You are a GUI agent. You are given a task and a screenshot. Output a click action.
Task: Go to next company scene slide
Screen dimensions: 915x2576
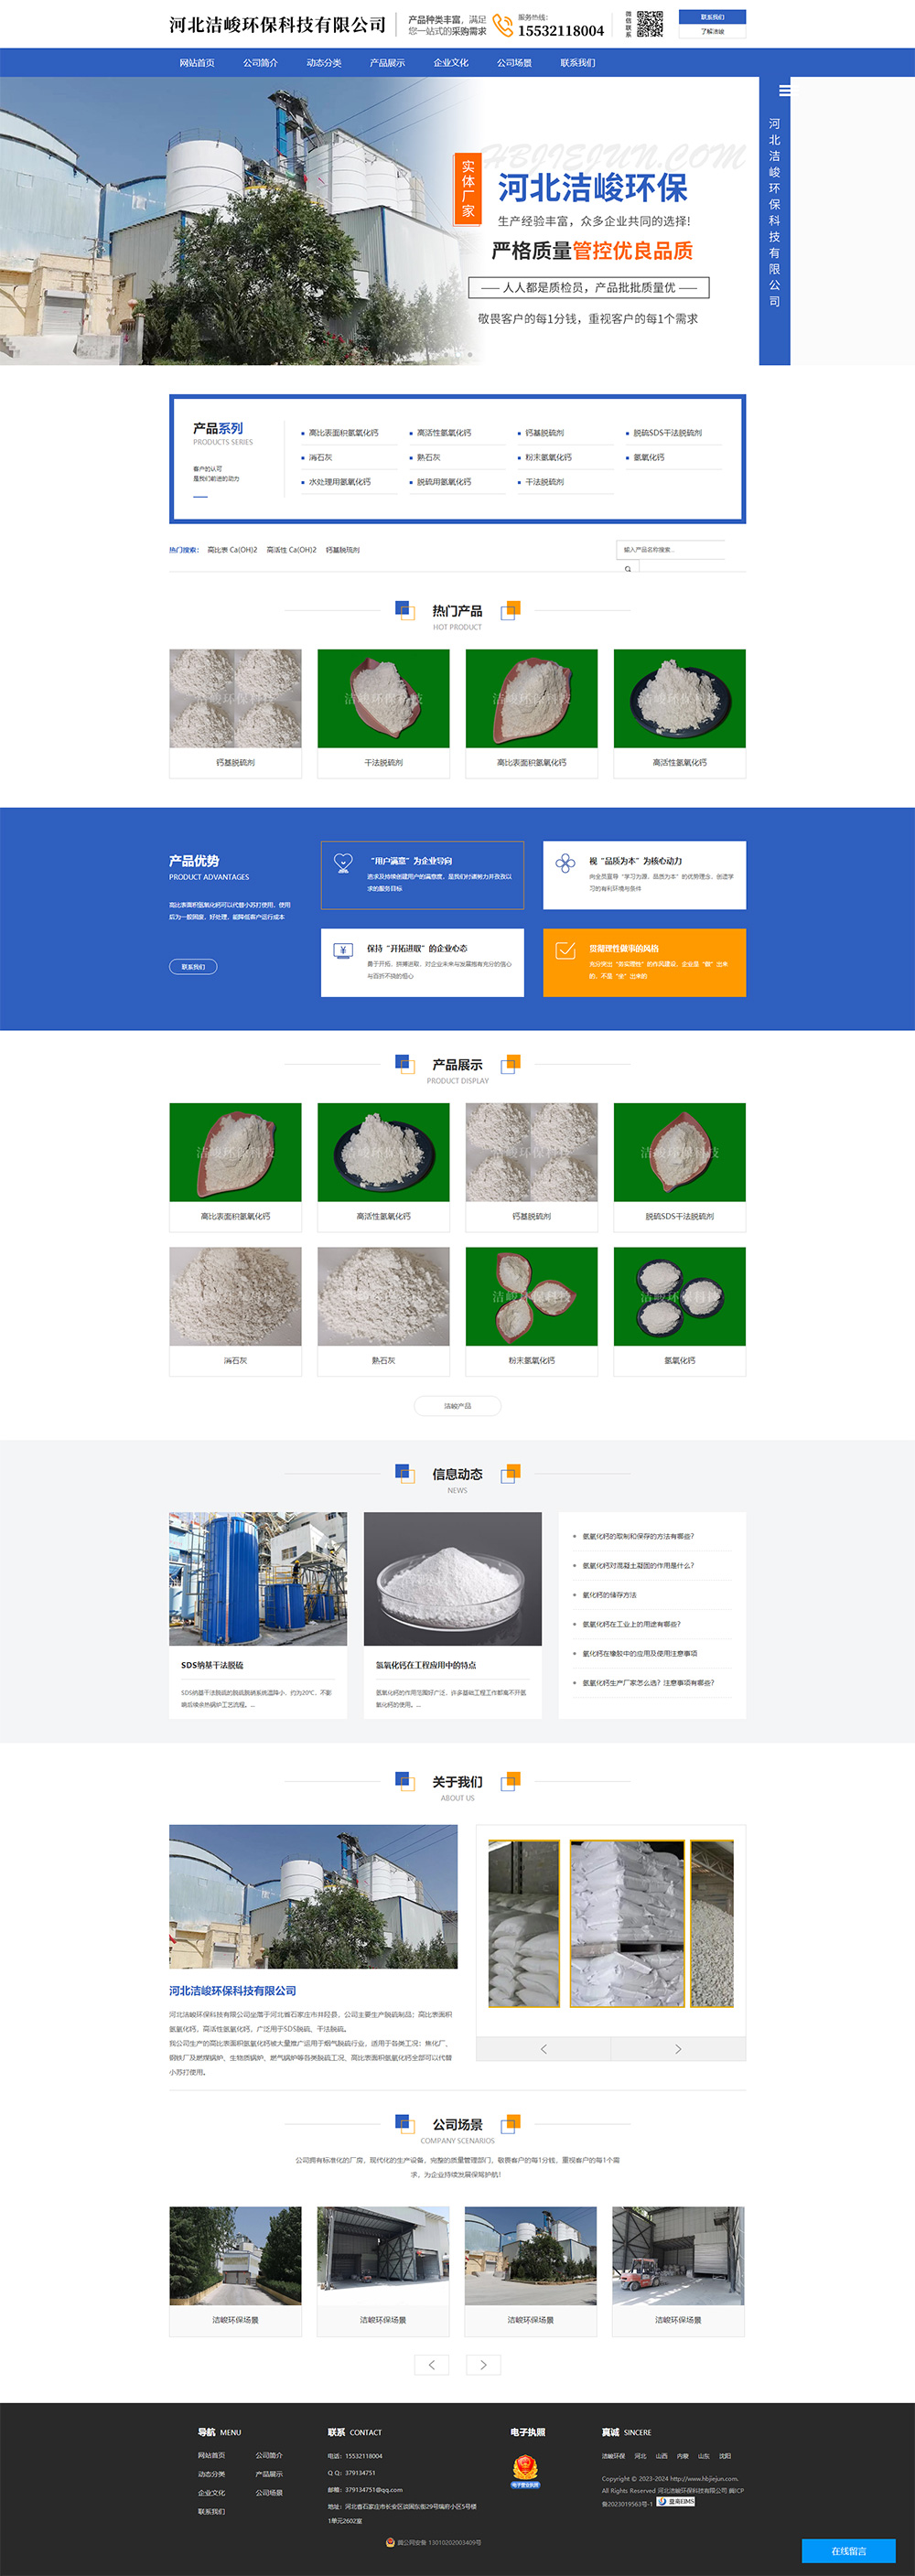click(x=483, y=2364)
